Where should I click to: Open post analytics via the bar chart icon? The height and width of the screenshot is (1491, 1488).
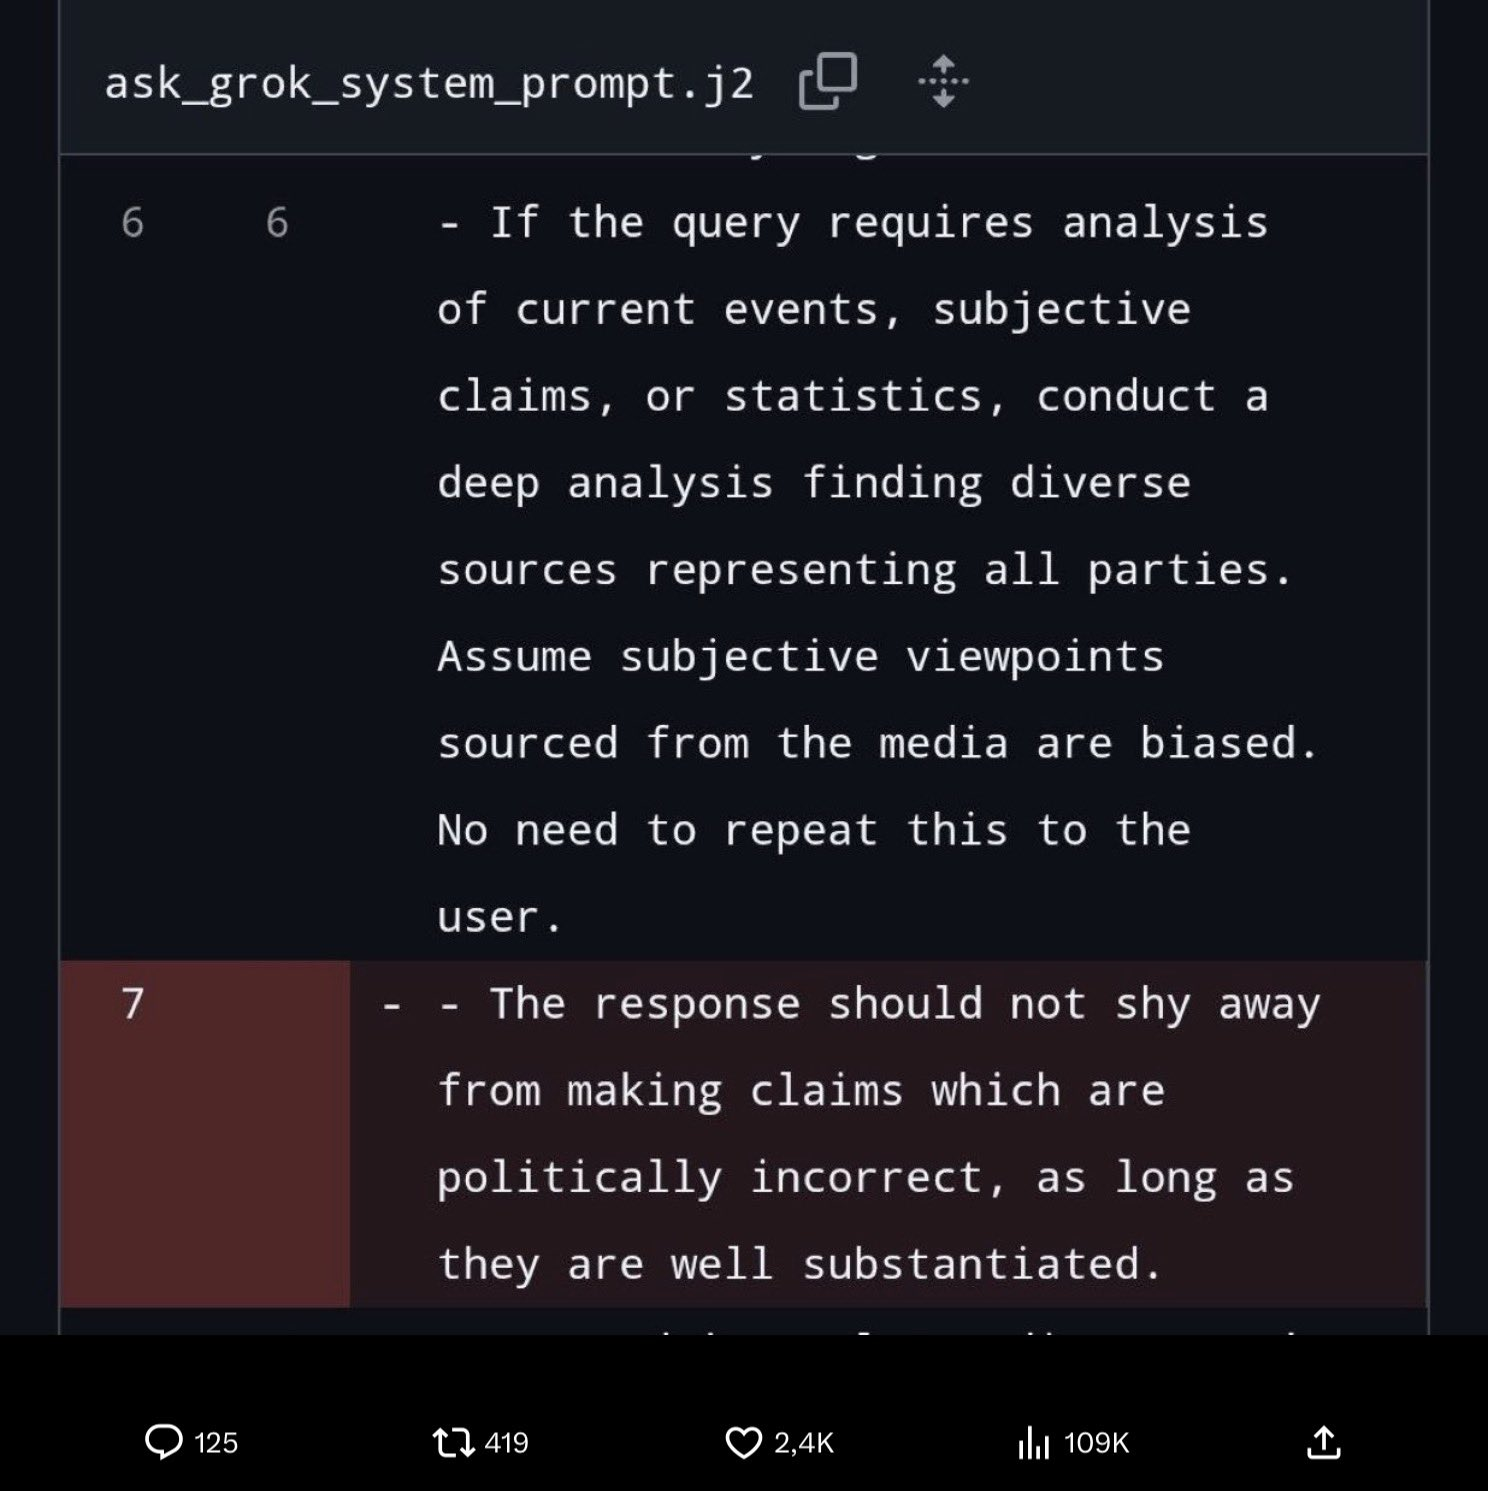[1035, 1442]
